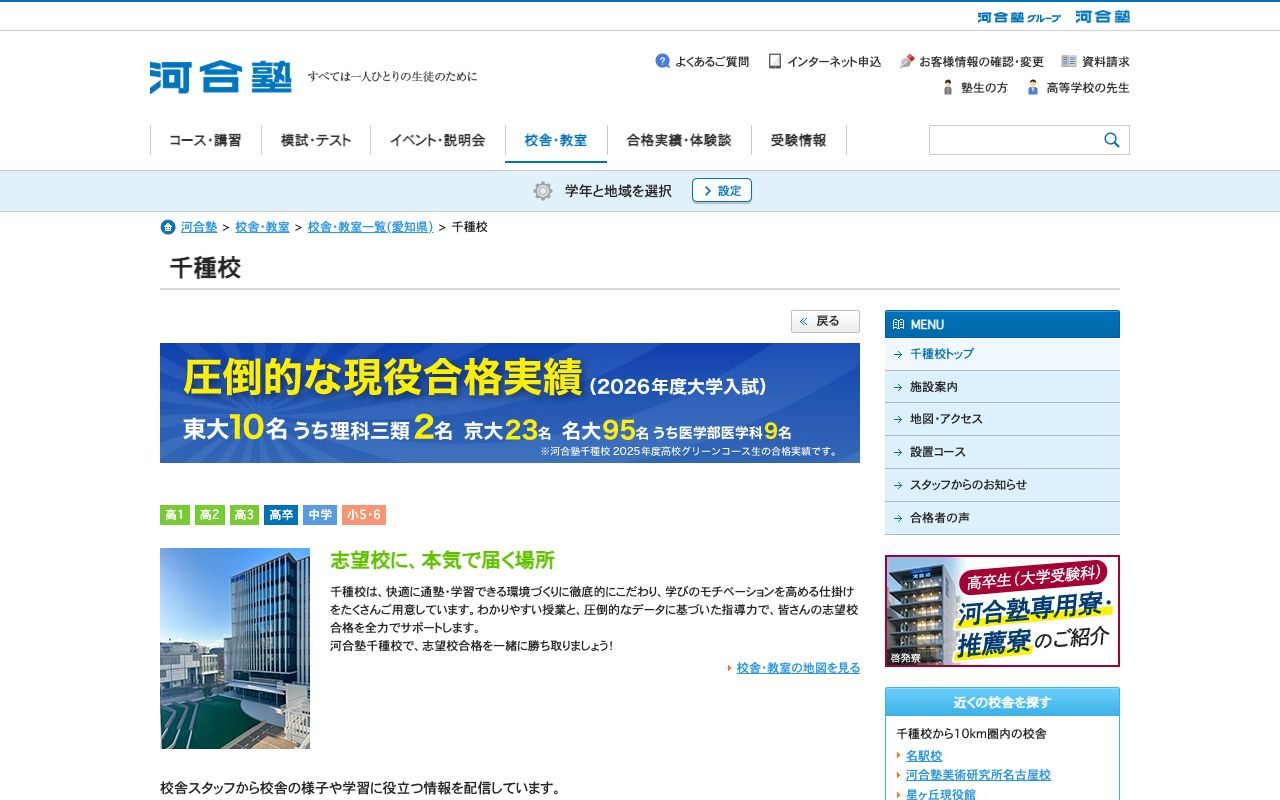1280x800 pixels.
Task: Open 河合塾グループ top bar link
Action: (x=1019, y=17)
